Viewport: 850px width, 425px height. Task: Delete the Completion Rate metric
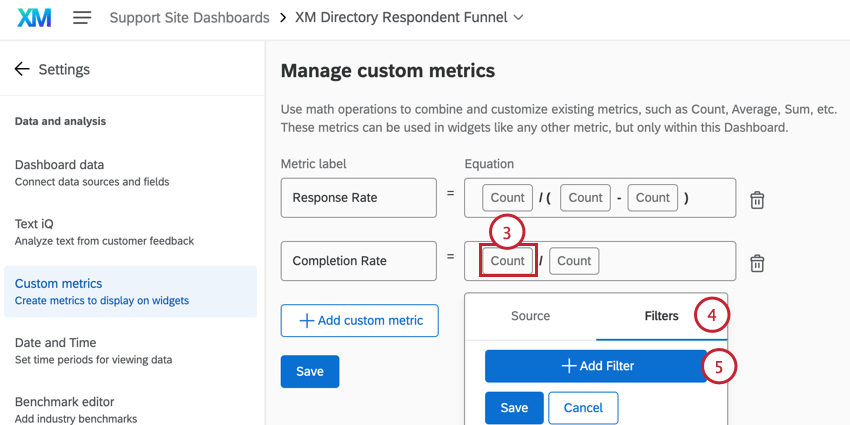(x=757, y=263)
